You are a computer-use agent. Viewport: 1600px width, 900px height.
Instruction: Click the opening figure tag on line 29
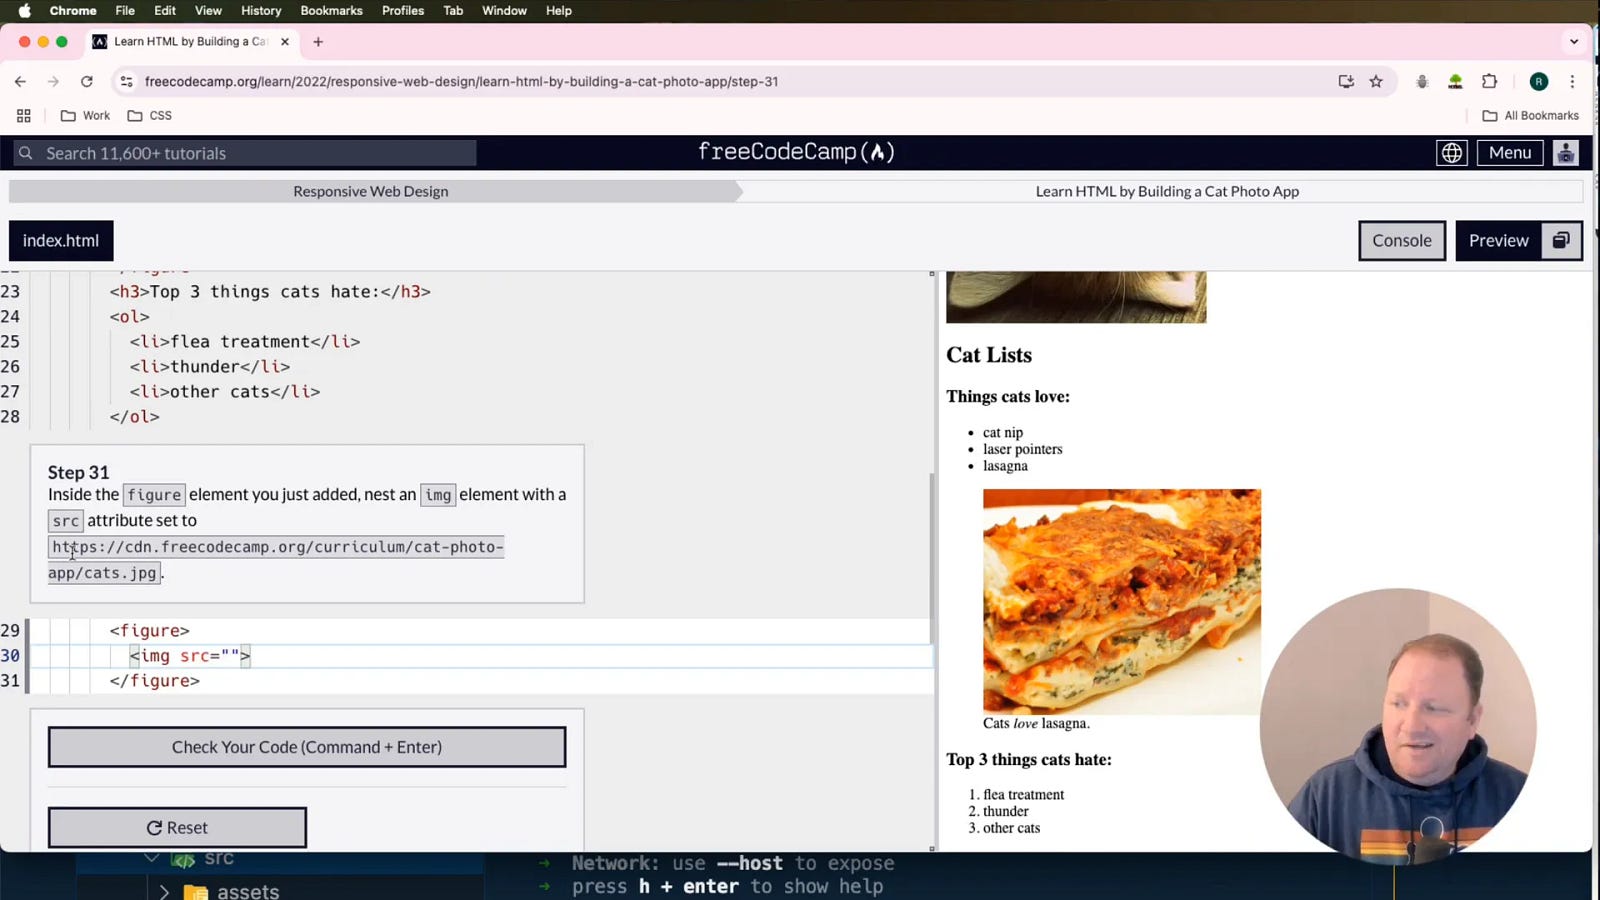click(x=149, y=631)
